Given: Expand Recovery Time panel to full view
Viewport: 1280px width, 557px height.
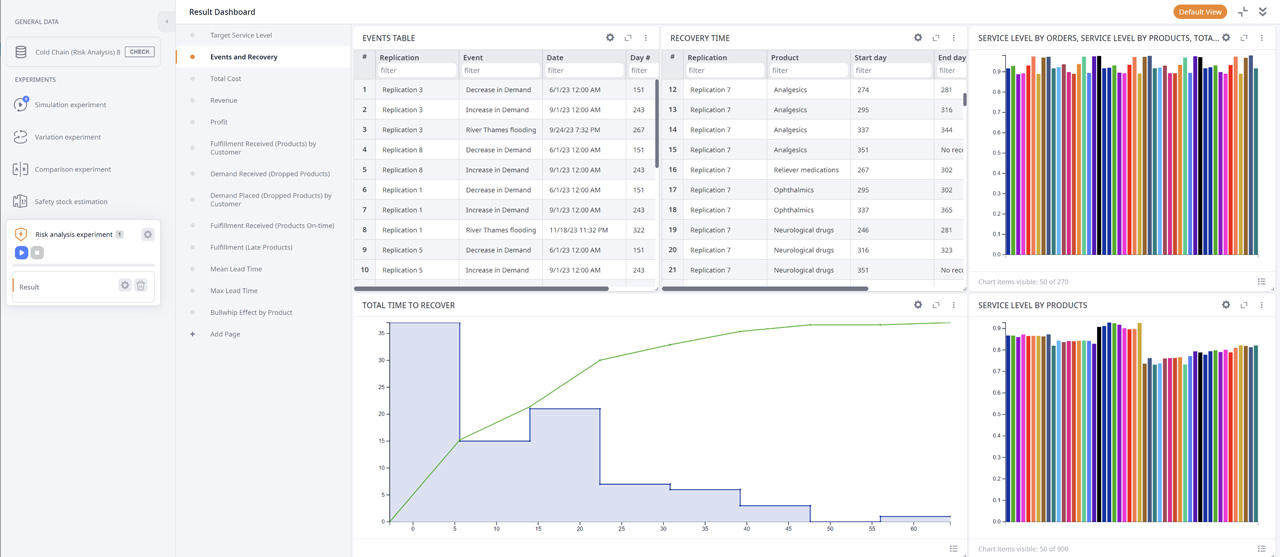Looking at the screenshot, I should [x=936, y=38].
